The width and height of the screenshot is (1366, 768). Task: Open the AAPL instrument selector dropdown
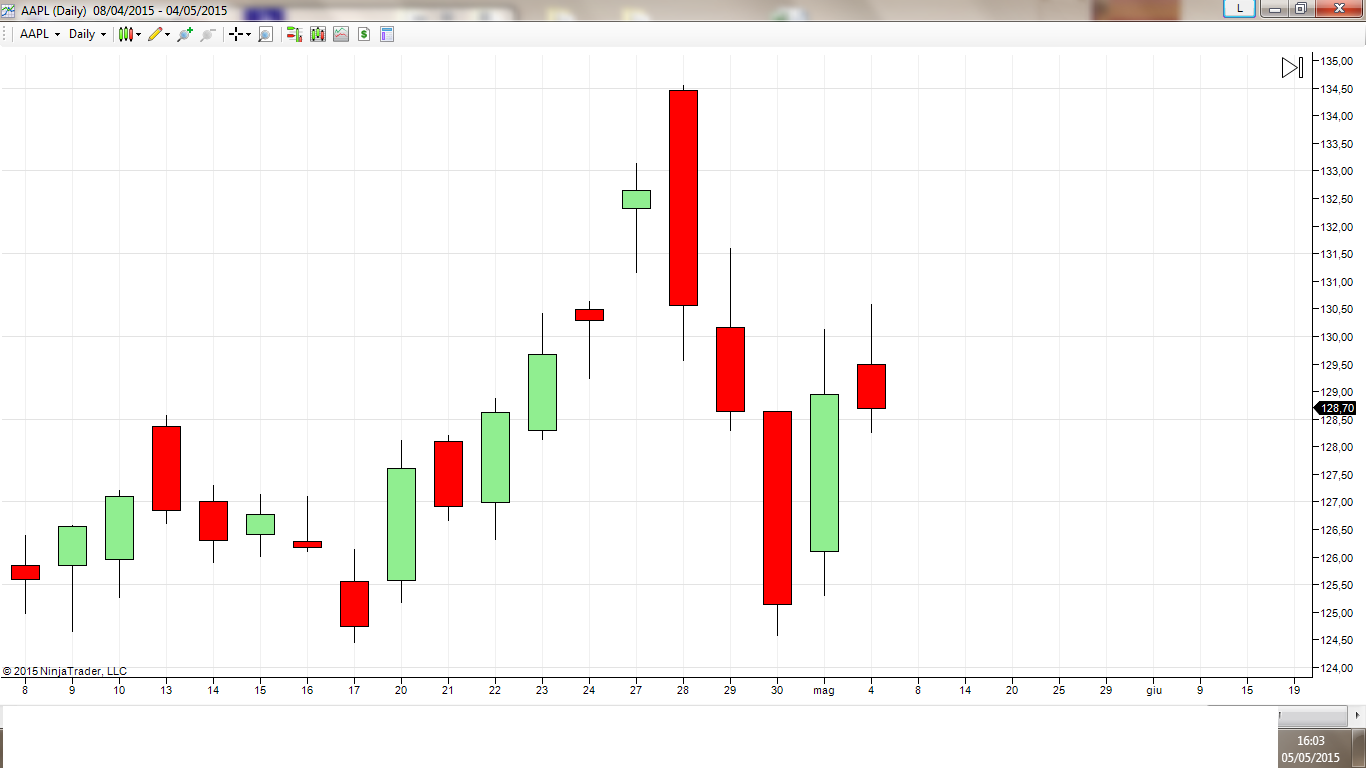40,34
